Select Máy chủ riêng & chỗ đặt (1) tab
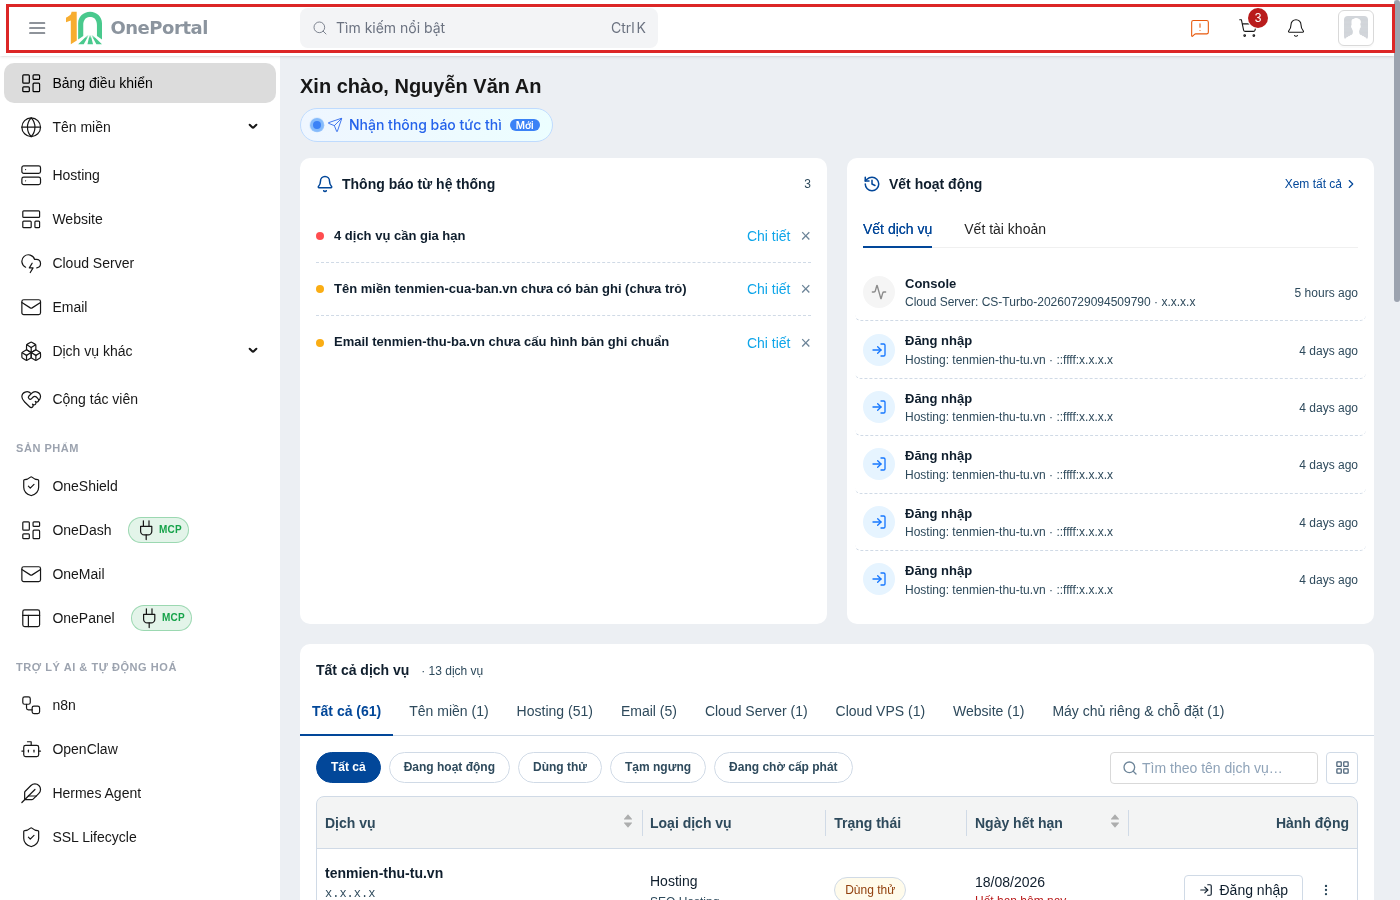The image size is (1400, 900). 1138,711
